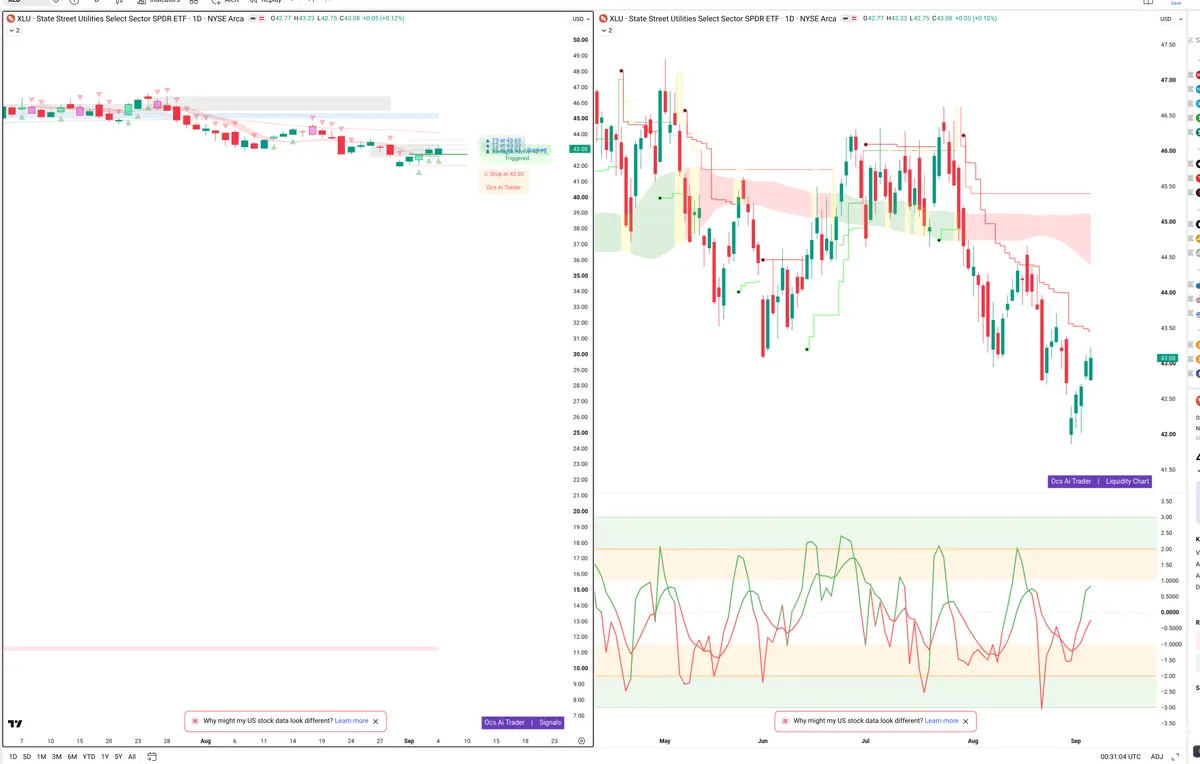Viewport: 1200px width, 764px height.
Task: Click the left chart's 43.08 price tag
Action: pos(580,149)
